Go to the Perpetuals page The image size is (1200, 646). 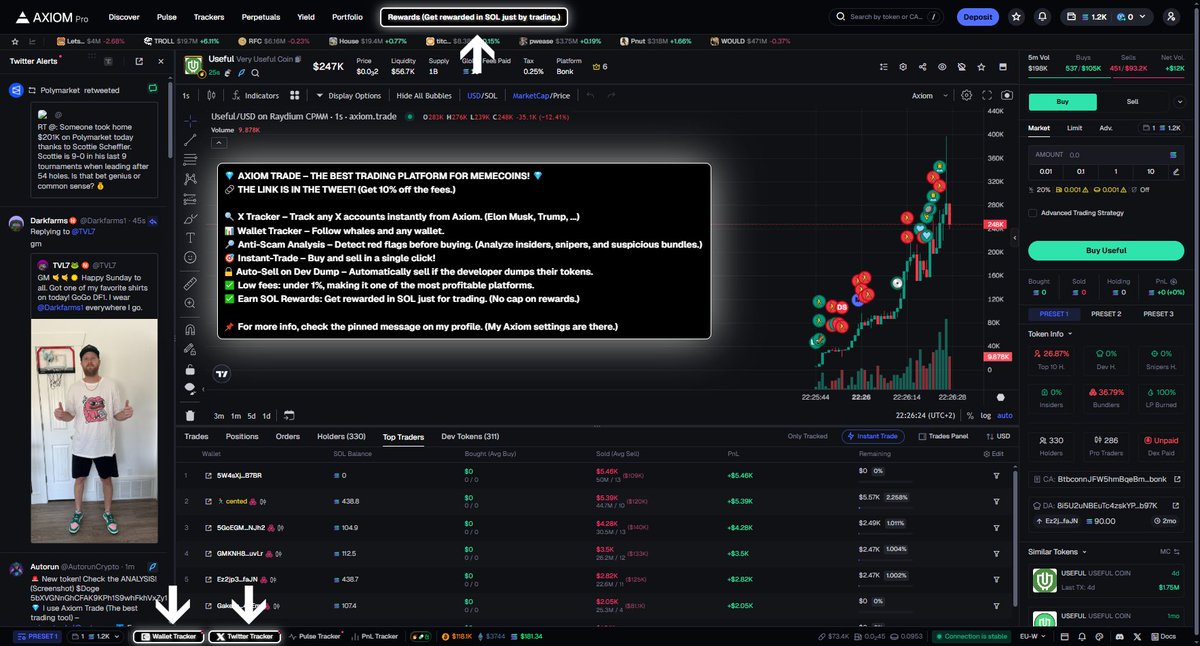pos(260,17)
